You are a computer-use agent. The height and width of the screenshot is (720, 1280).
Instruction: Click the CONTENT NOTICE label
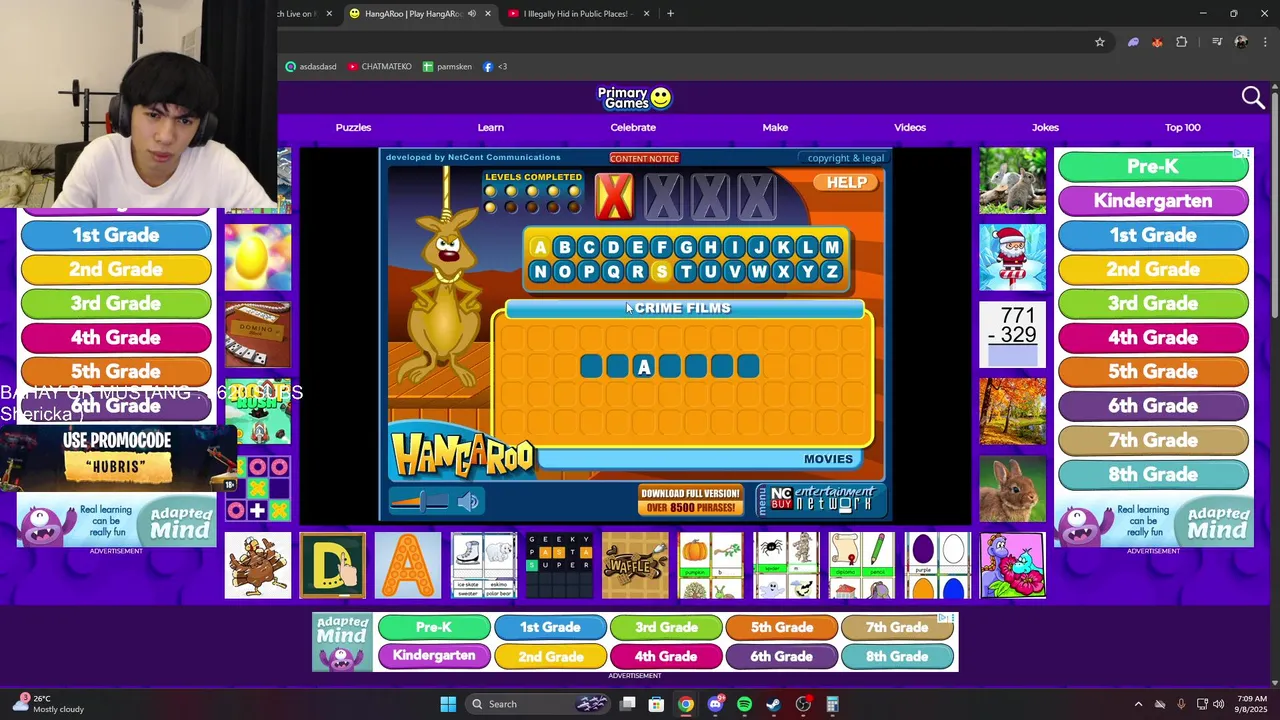click(644, 158)
